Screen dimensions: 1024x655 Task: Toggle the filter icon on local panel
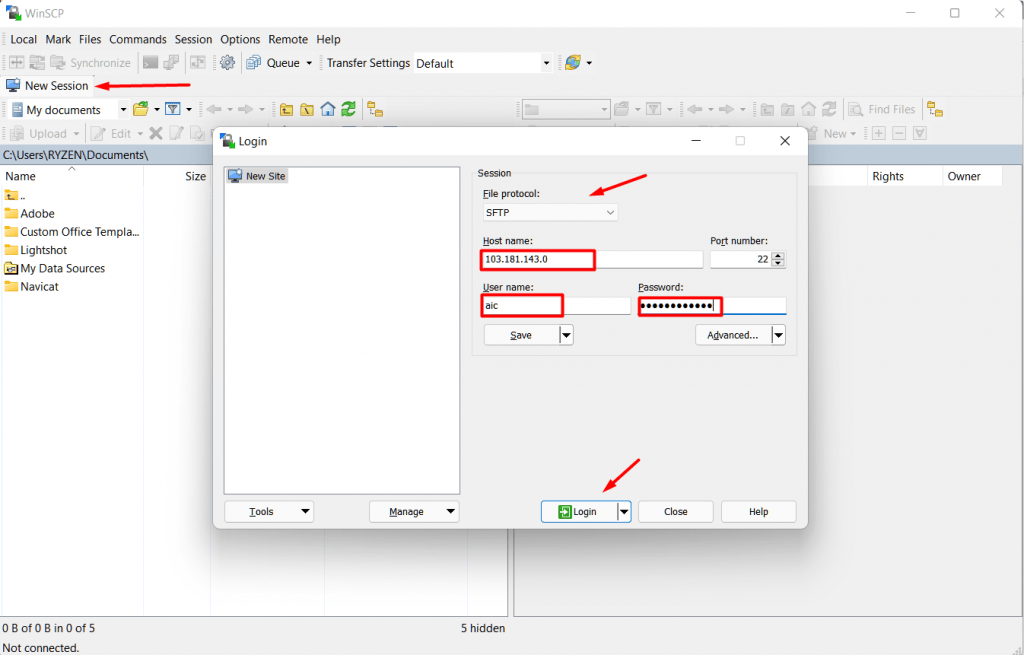172,109
